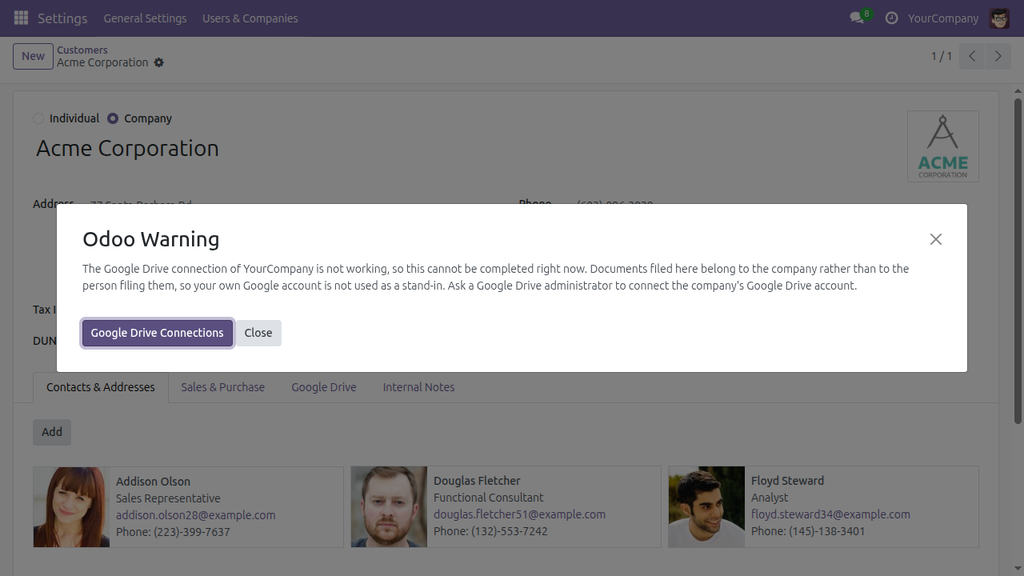Image resolution: width=1024 pixels, height=576 pixels.
Task: Select the Individual radio option
Action: [39, 118]
